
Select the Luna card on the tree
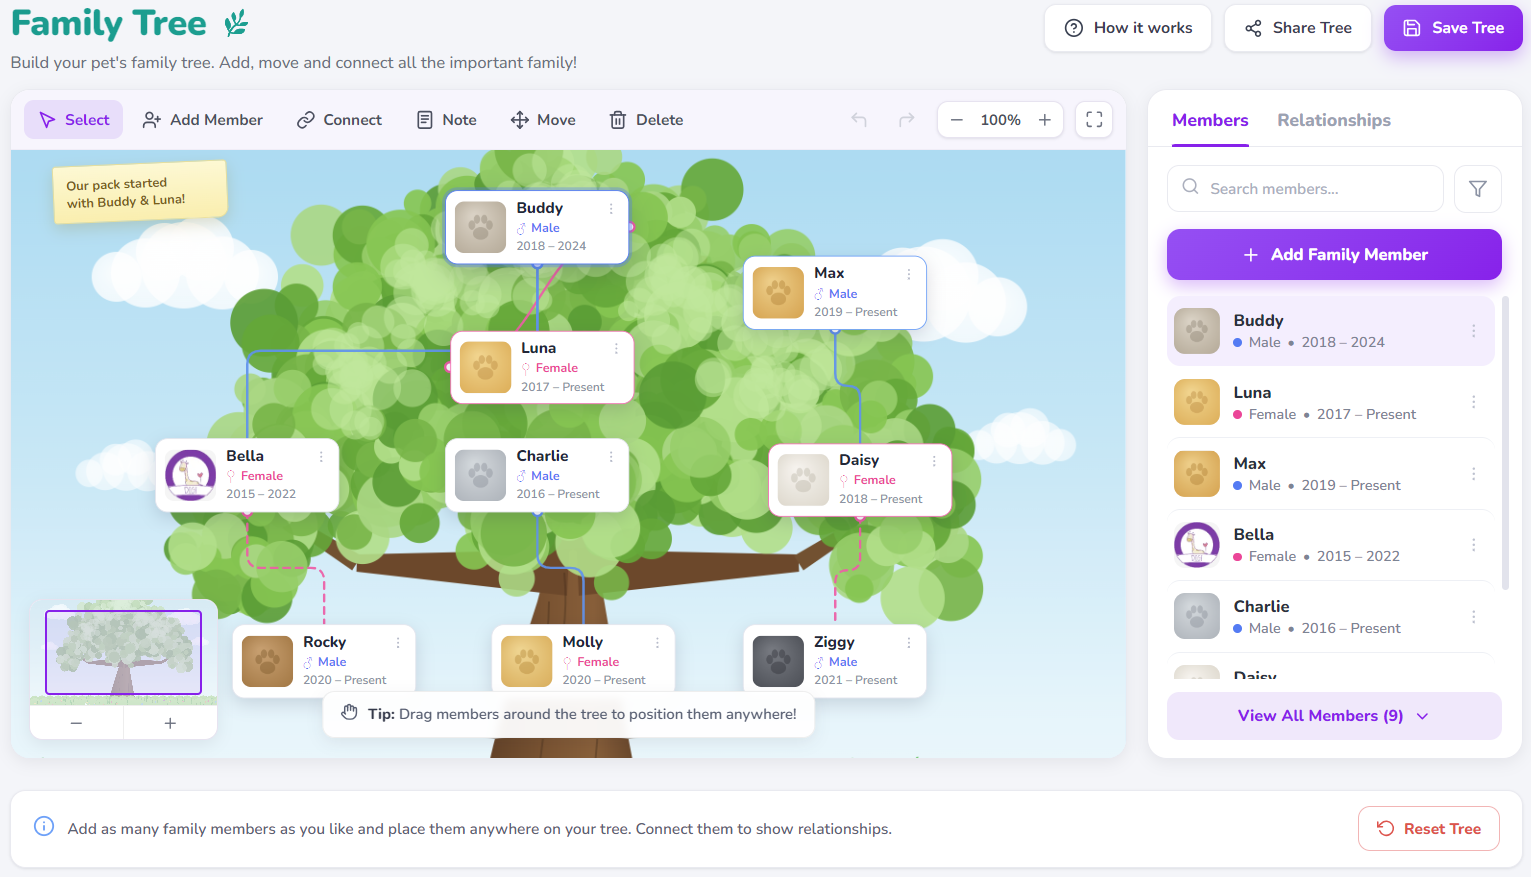(x=542, y=367)
